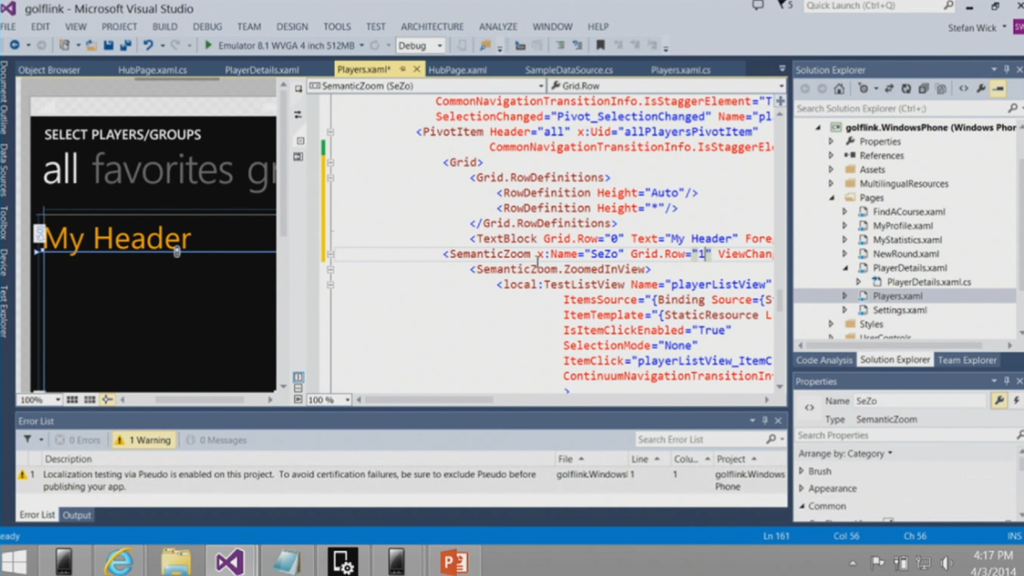This screenshot has width=1024, height=576.
Task: Show the designer snap grid icon
Action: coord(72,400)
